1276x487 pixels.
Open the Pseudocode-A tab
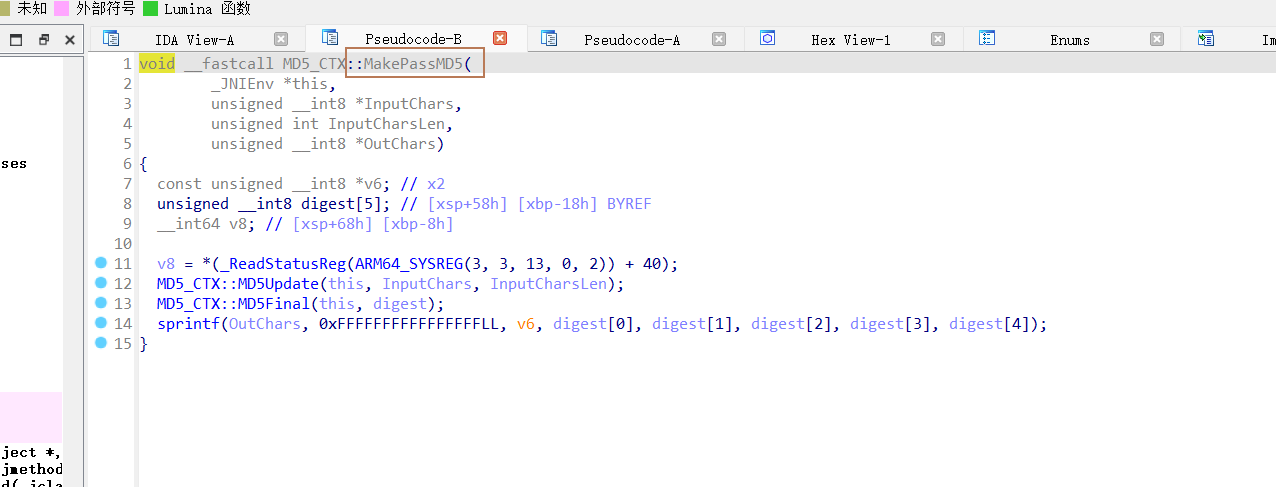point(632,40)
